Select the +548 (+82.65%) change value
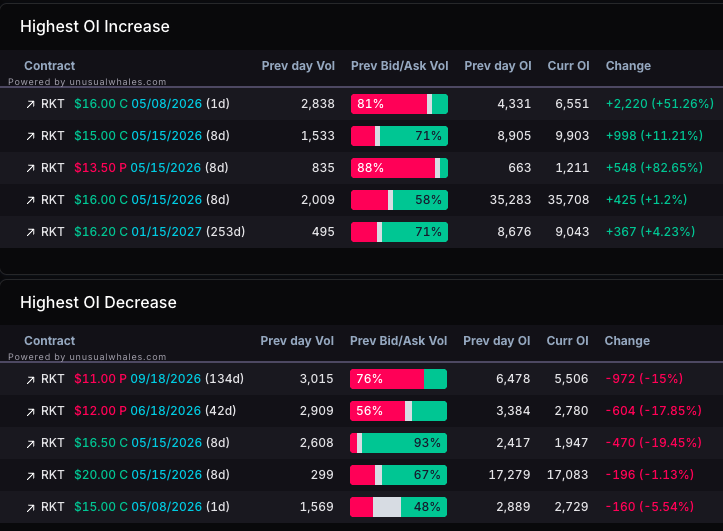This screenshot has width=723, height=531. (654, 168)
